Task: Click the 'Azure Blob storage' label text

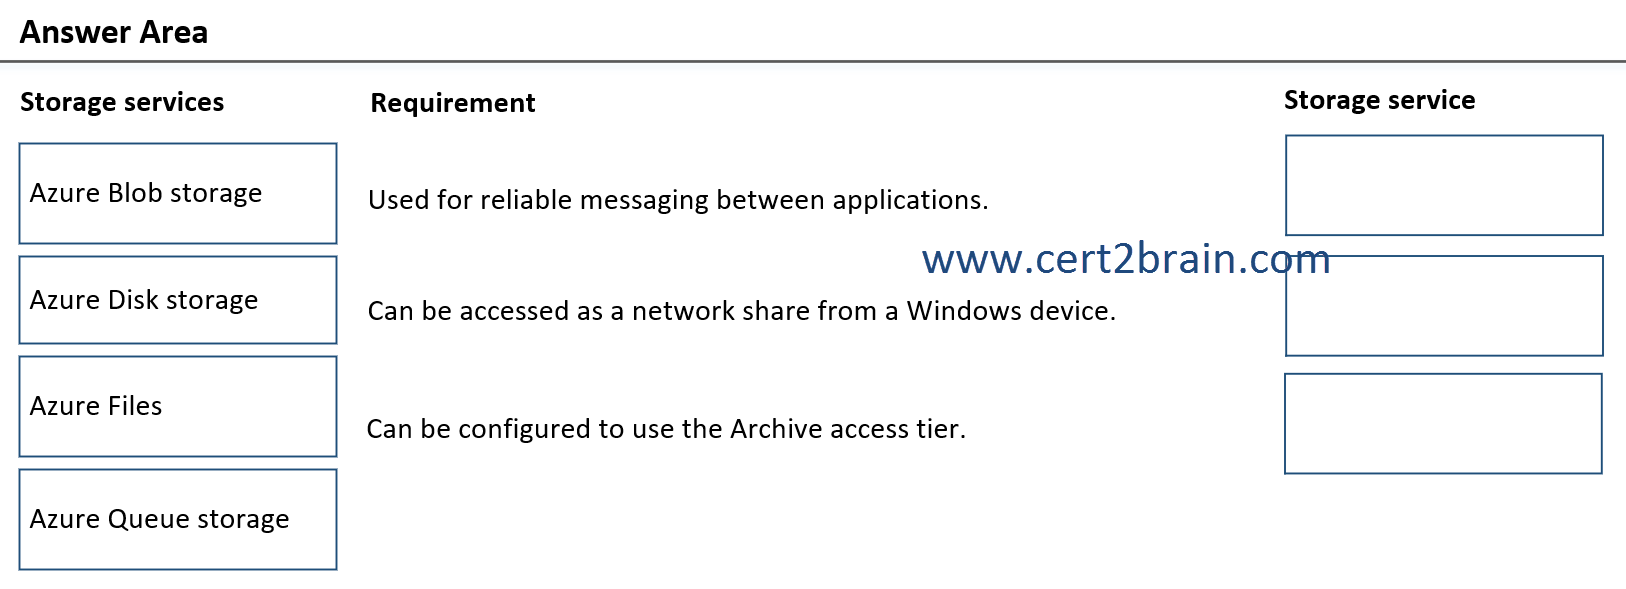Action: tap(146, 193)
